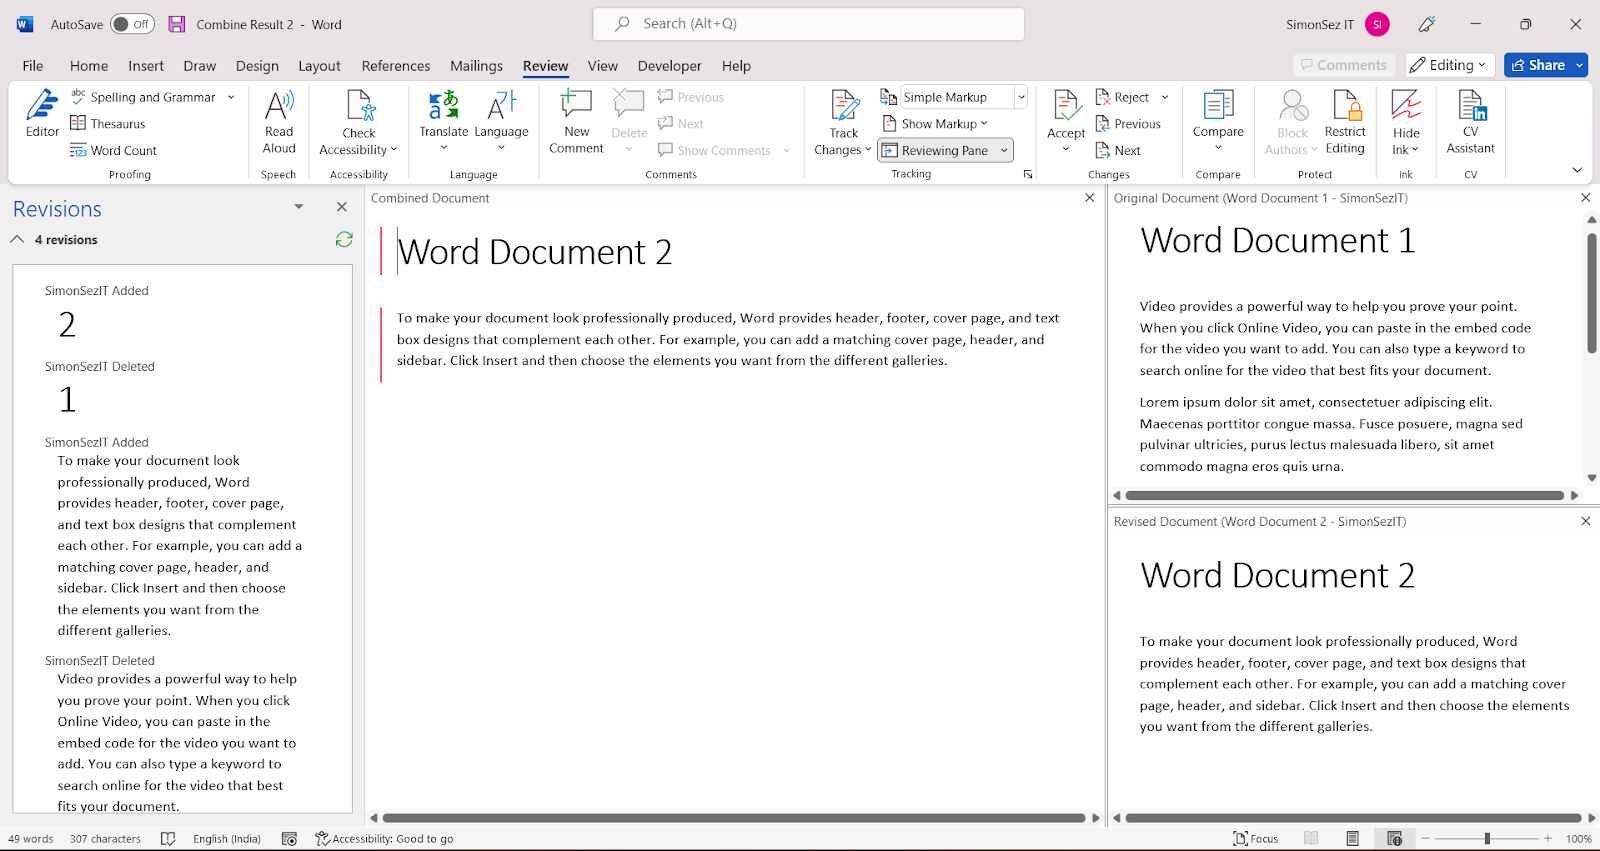Viewport: 1600px width, 851px height.
Task: Click the Translate icon
Action: [443, 105]
